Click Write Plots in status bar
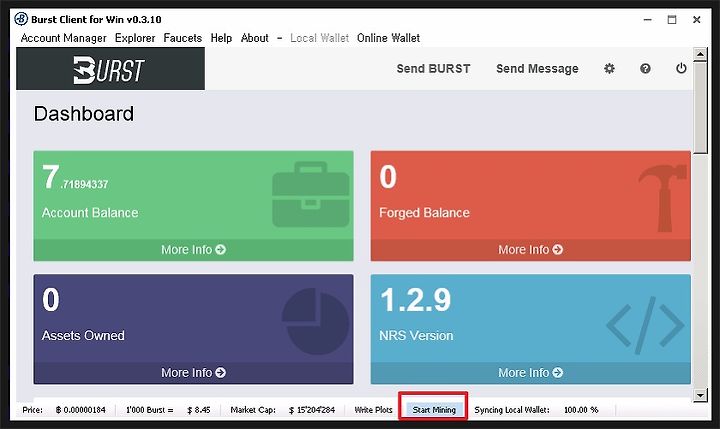Viewport: 720px width, 429px height. [373, 410]
